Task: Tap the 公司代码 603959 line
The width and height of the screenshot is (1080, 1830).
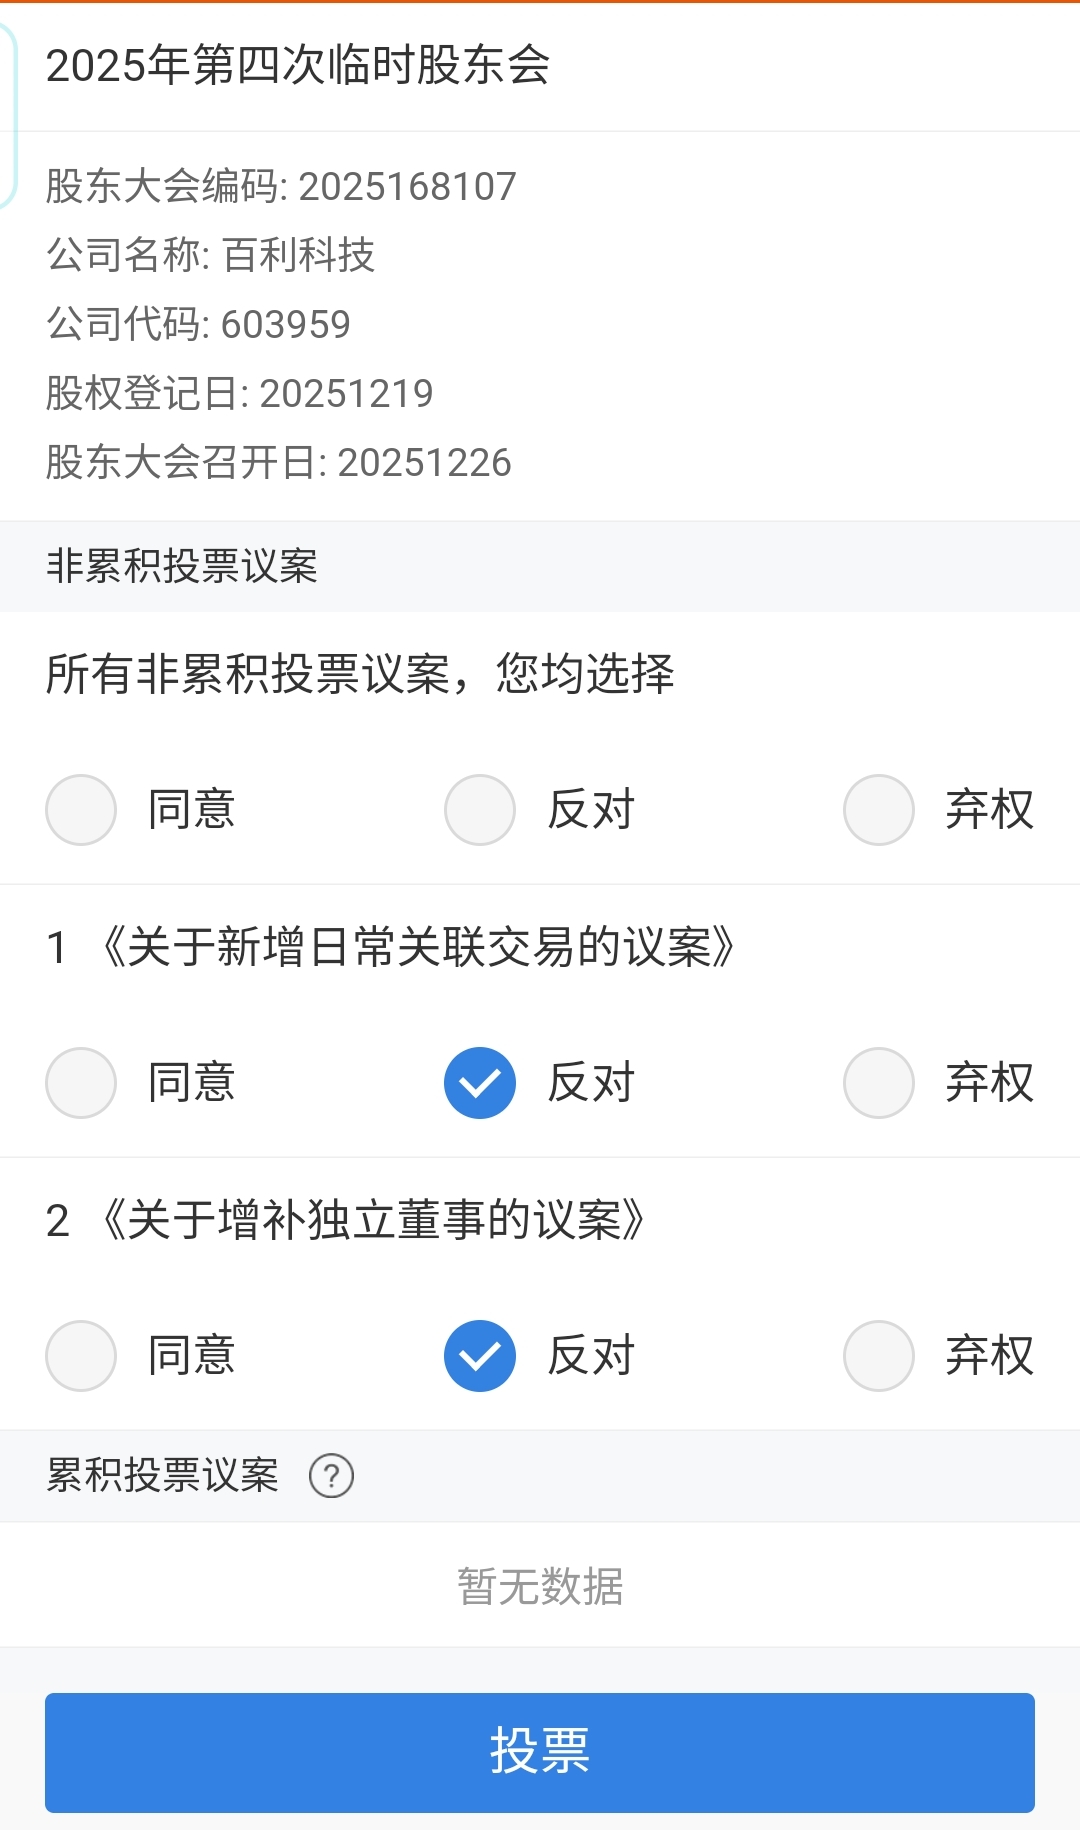Action: click(198, 325)
